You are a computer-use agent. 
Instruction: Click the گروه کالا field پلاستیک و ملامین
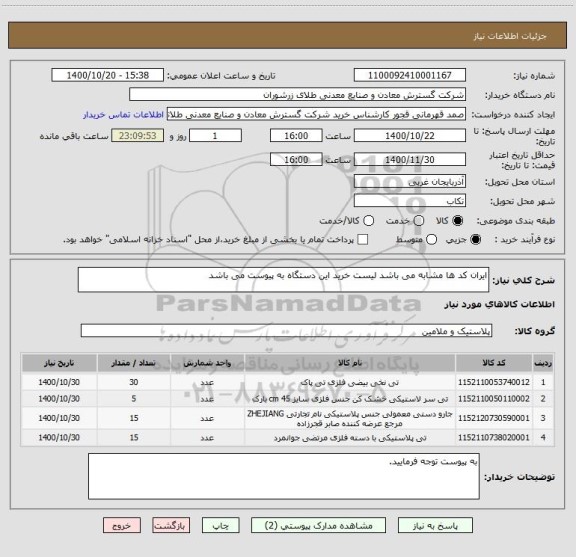coord(286,331)
